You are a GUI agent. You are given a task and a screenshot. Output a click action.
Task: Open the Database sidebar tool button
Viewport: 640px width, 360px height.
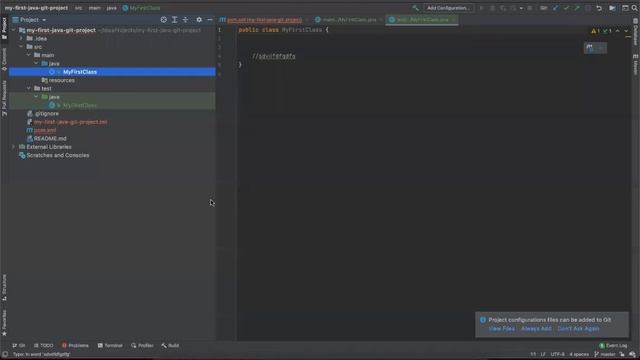pos(636,31)
